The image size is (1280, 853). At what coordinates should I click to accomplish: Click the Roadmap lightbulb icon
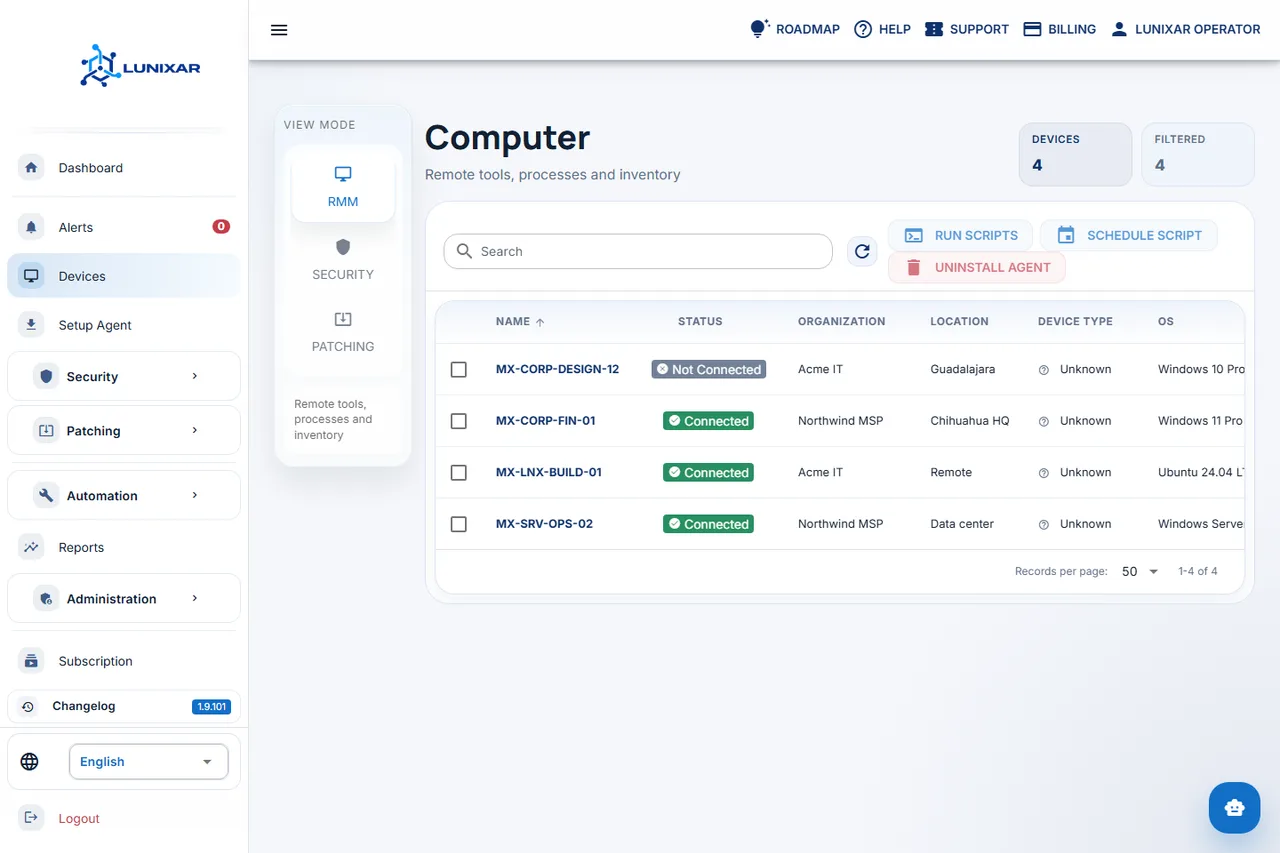coord(760,29)
